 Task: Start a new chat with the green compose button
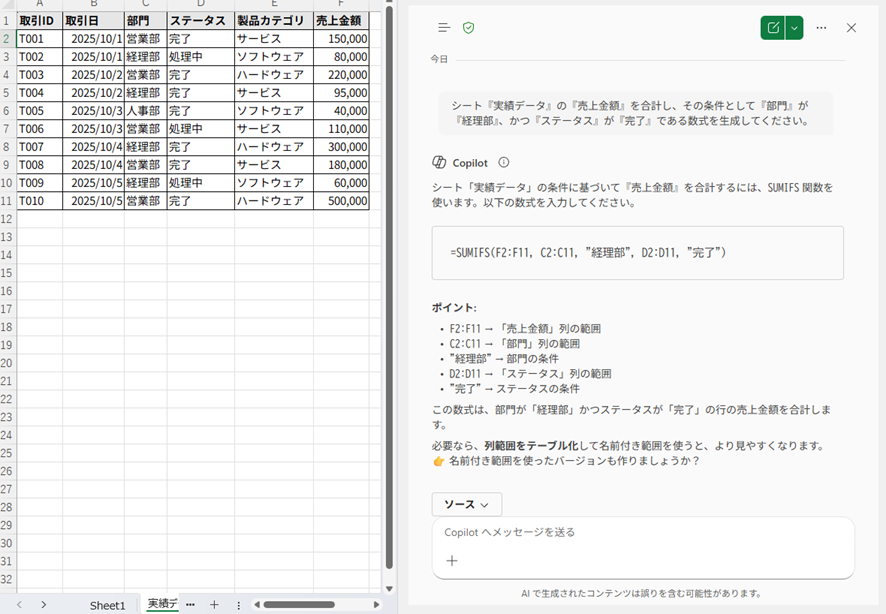772,28
